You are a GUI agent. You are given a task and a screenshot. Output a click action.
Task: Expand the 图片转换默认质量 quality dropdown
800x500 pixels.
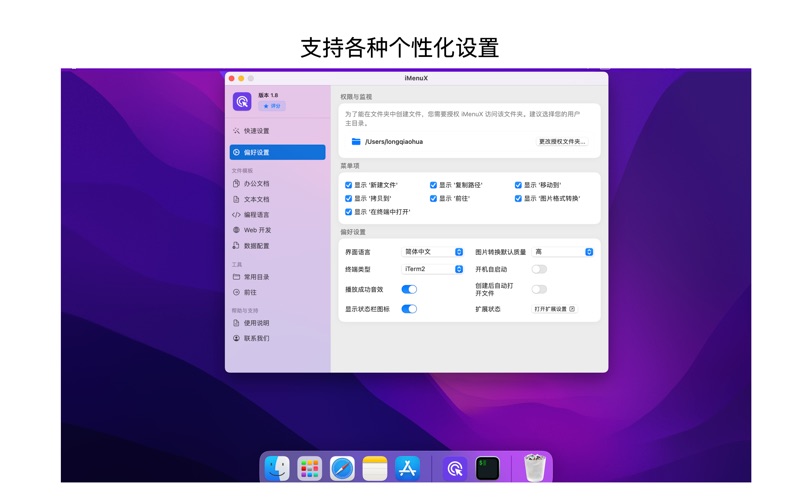tap(563, 252)
